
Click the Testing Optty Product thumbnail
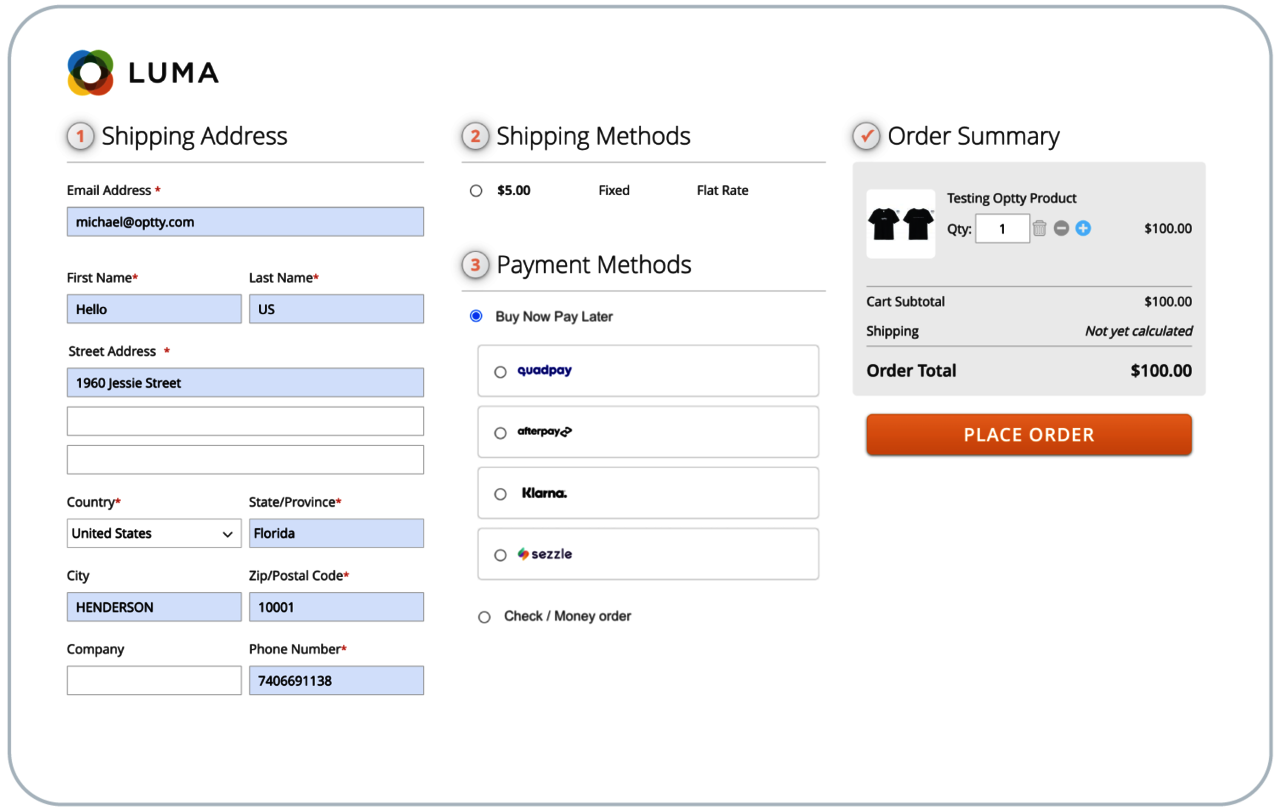[901, 224]
